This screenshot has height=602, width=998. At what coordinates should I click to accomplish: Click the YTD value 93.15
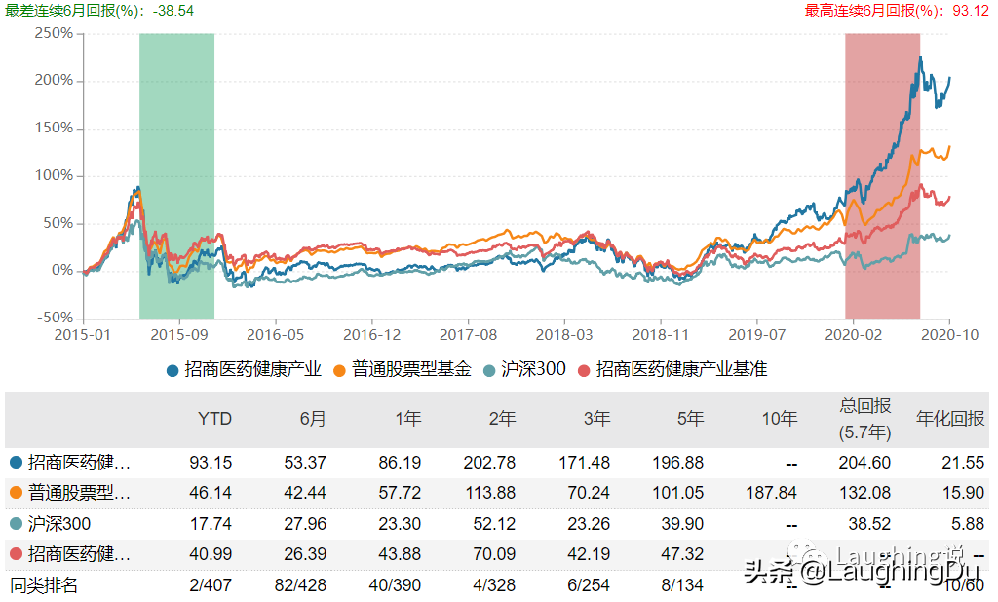click(211, 463)
